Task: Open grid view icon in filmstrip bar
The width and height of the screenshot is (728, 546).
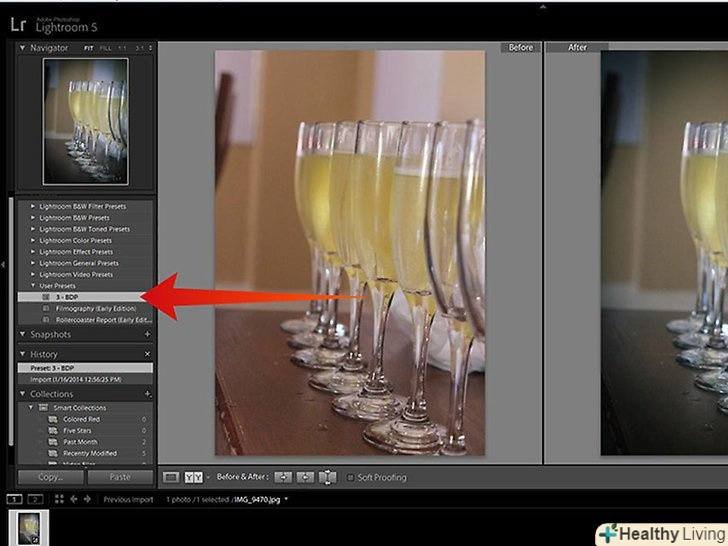Action: (x=58, y=499)
